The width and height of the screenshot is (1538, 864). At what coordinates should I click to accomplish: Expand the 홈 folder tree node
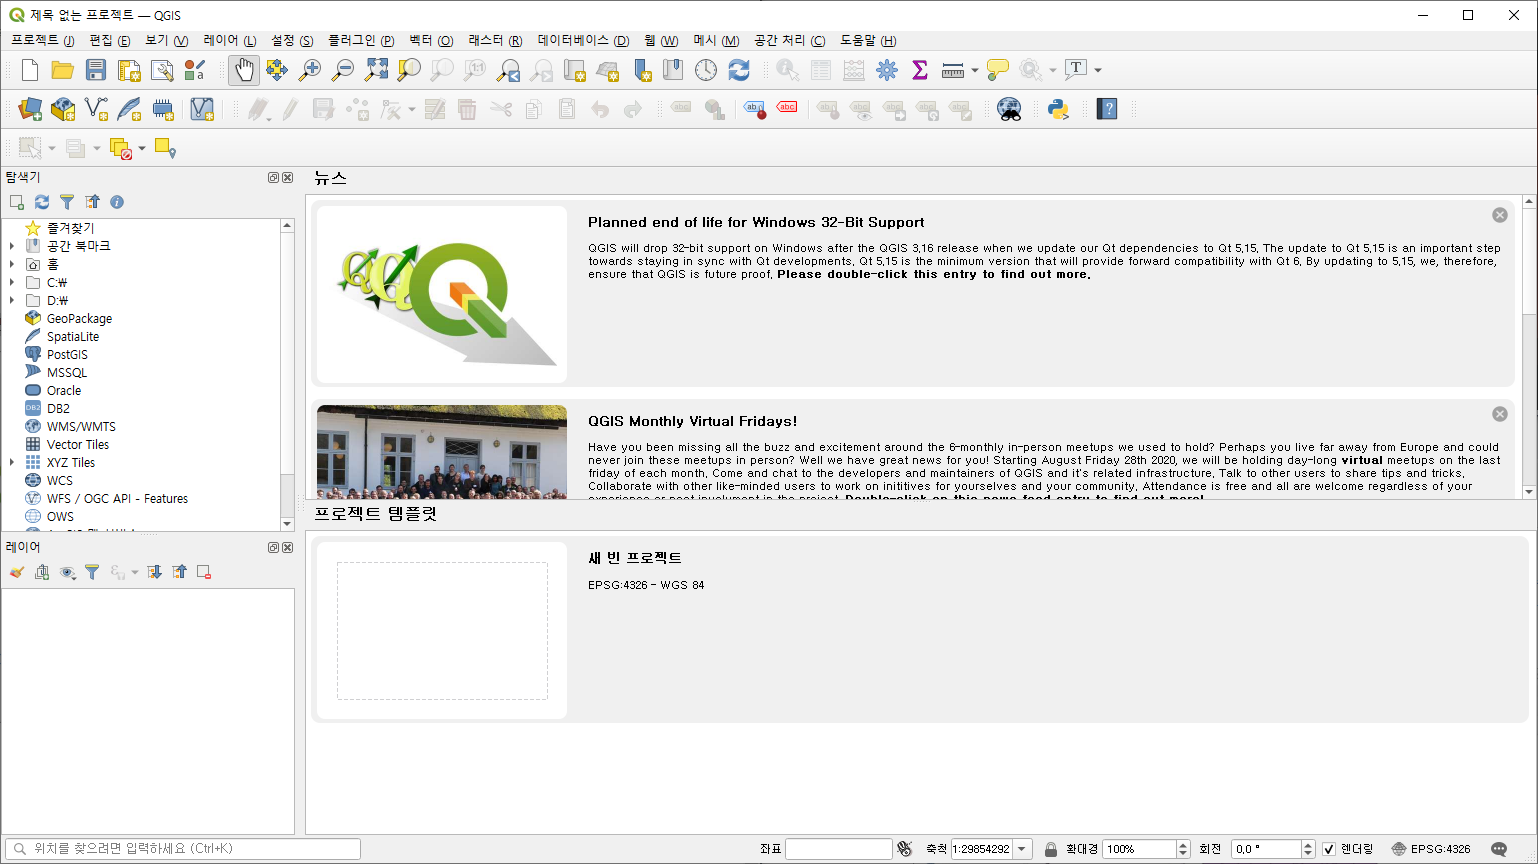[12, 264]
